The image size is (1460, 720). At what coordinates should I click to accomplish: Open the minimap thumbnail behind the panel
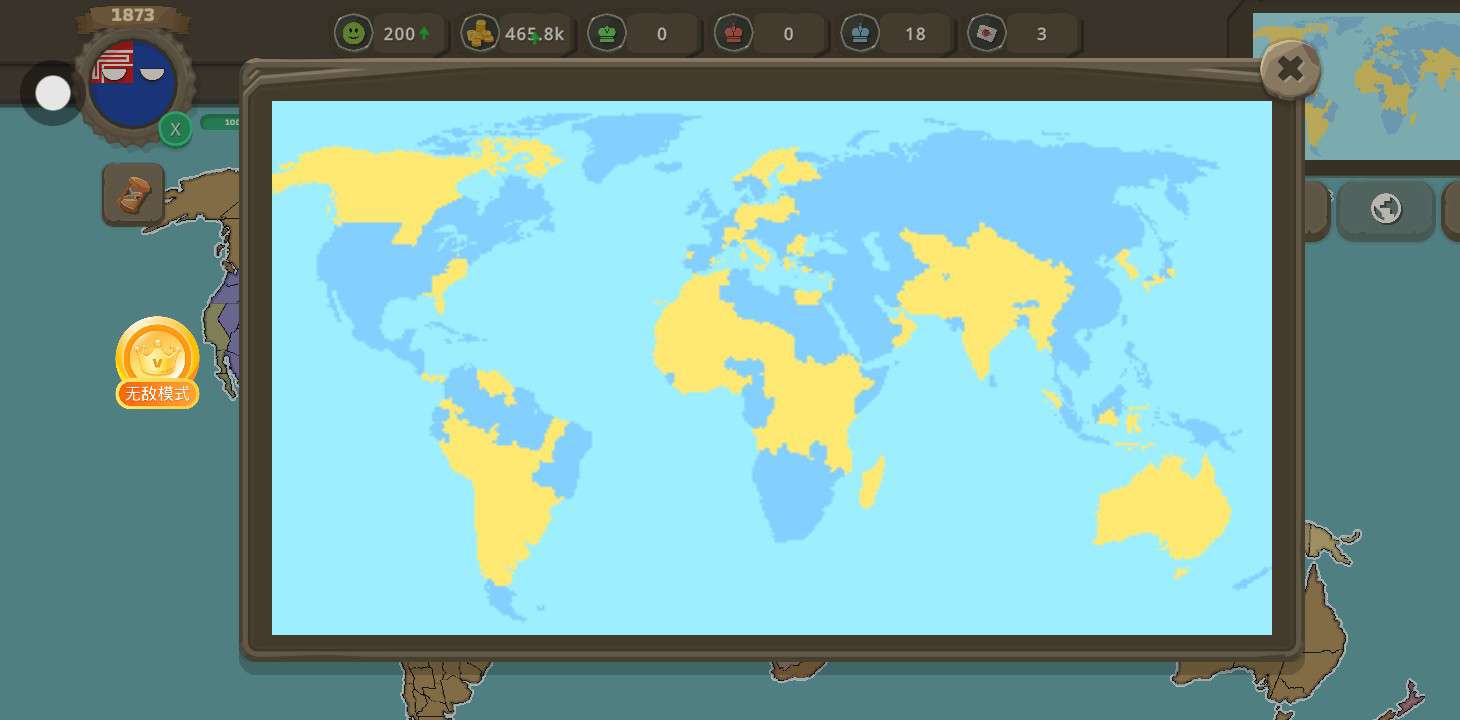pyautogui.click(x=1356, y=86)
